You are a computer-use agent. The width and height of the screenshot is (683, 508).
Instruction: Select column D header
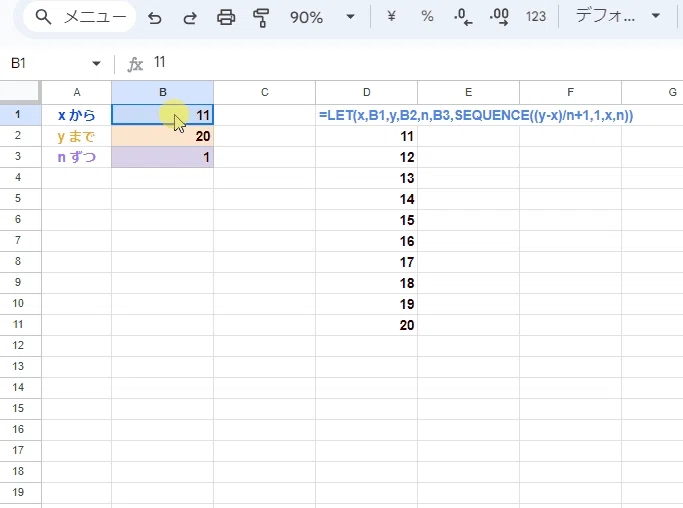[x=366, y=92]
